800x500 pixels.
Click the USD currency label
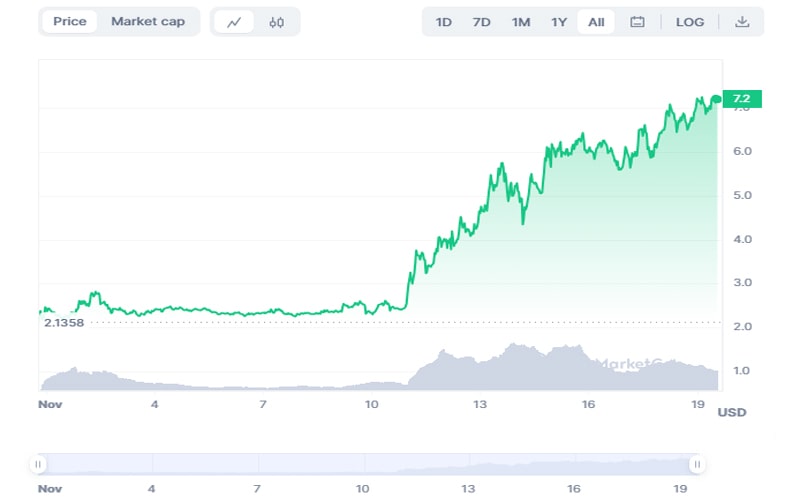731,412
